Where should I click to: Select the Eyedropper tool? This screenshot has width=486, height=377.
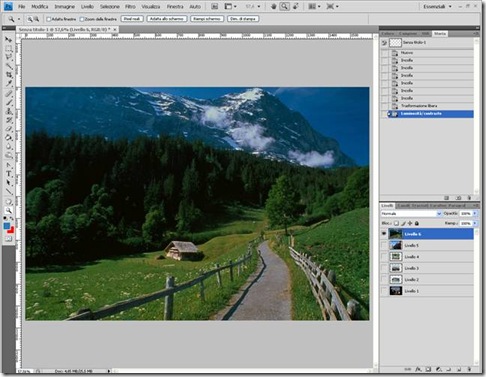click(x=8, y=83)
